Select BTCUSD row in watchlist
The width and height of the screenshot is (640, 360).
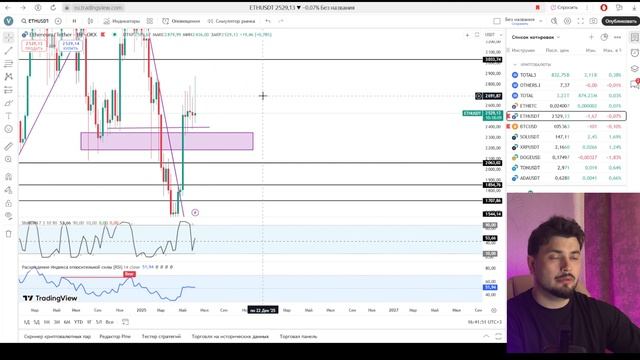pos(566,127)
